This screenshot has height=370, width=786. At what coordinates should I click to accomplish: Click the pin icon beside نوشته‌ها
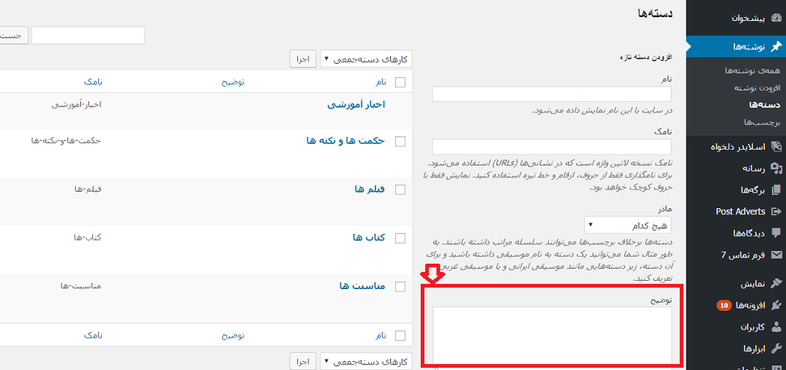[x=776, y=47]
